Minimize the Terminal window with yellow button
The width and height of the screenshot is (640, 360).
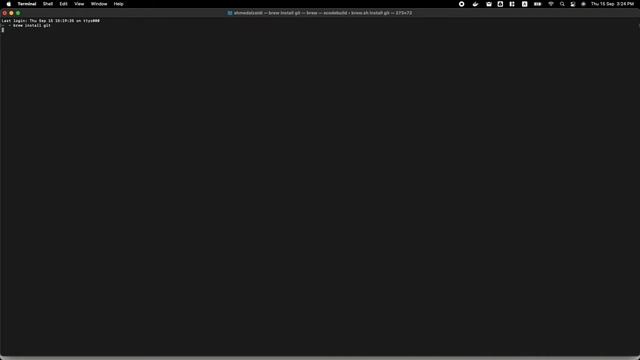point(11,13)
